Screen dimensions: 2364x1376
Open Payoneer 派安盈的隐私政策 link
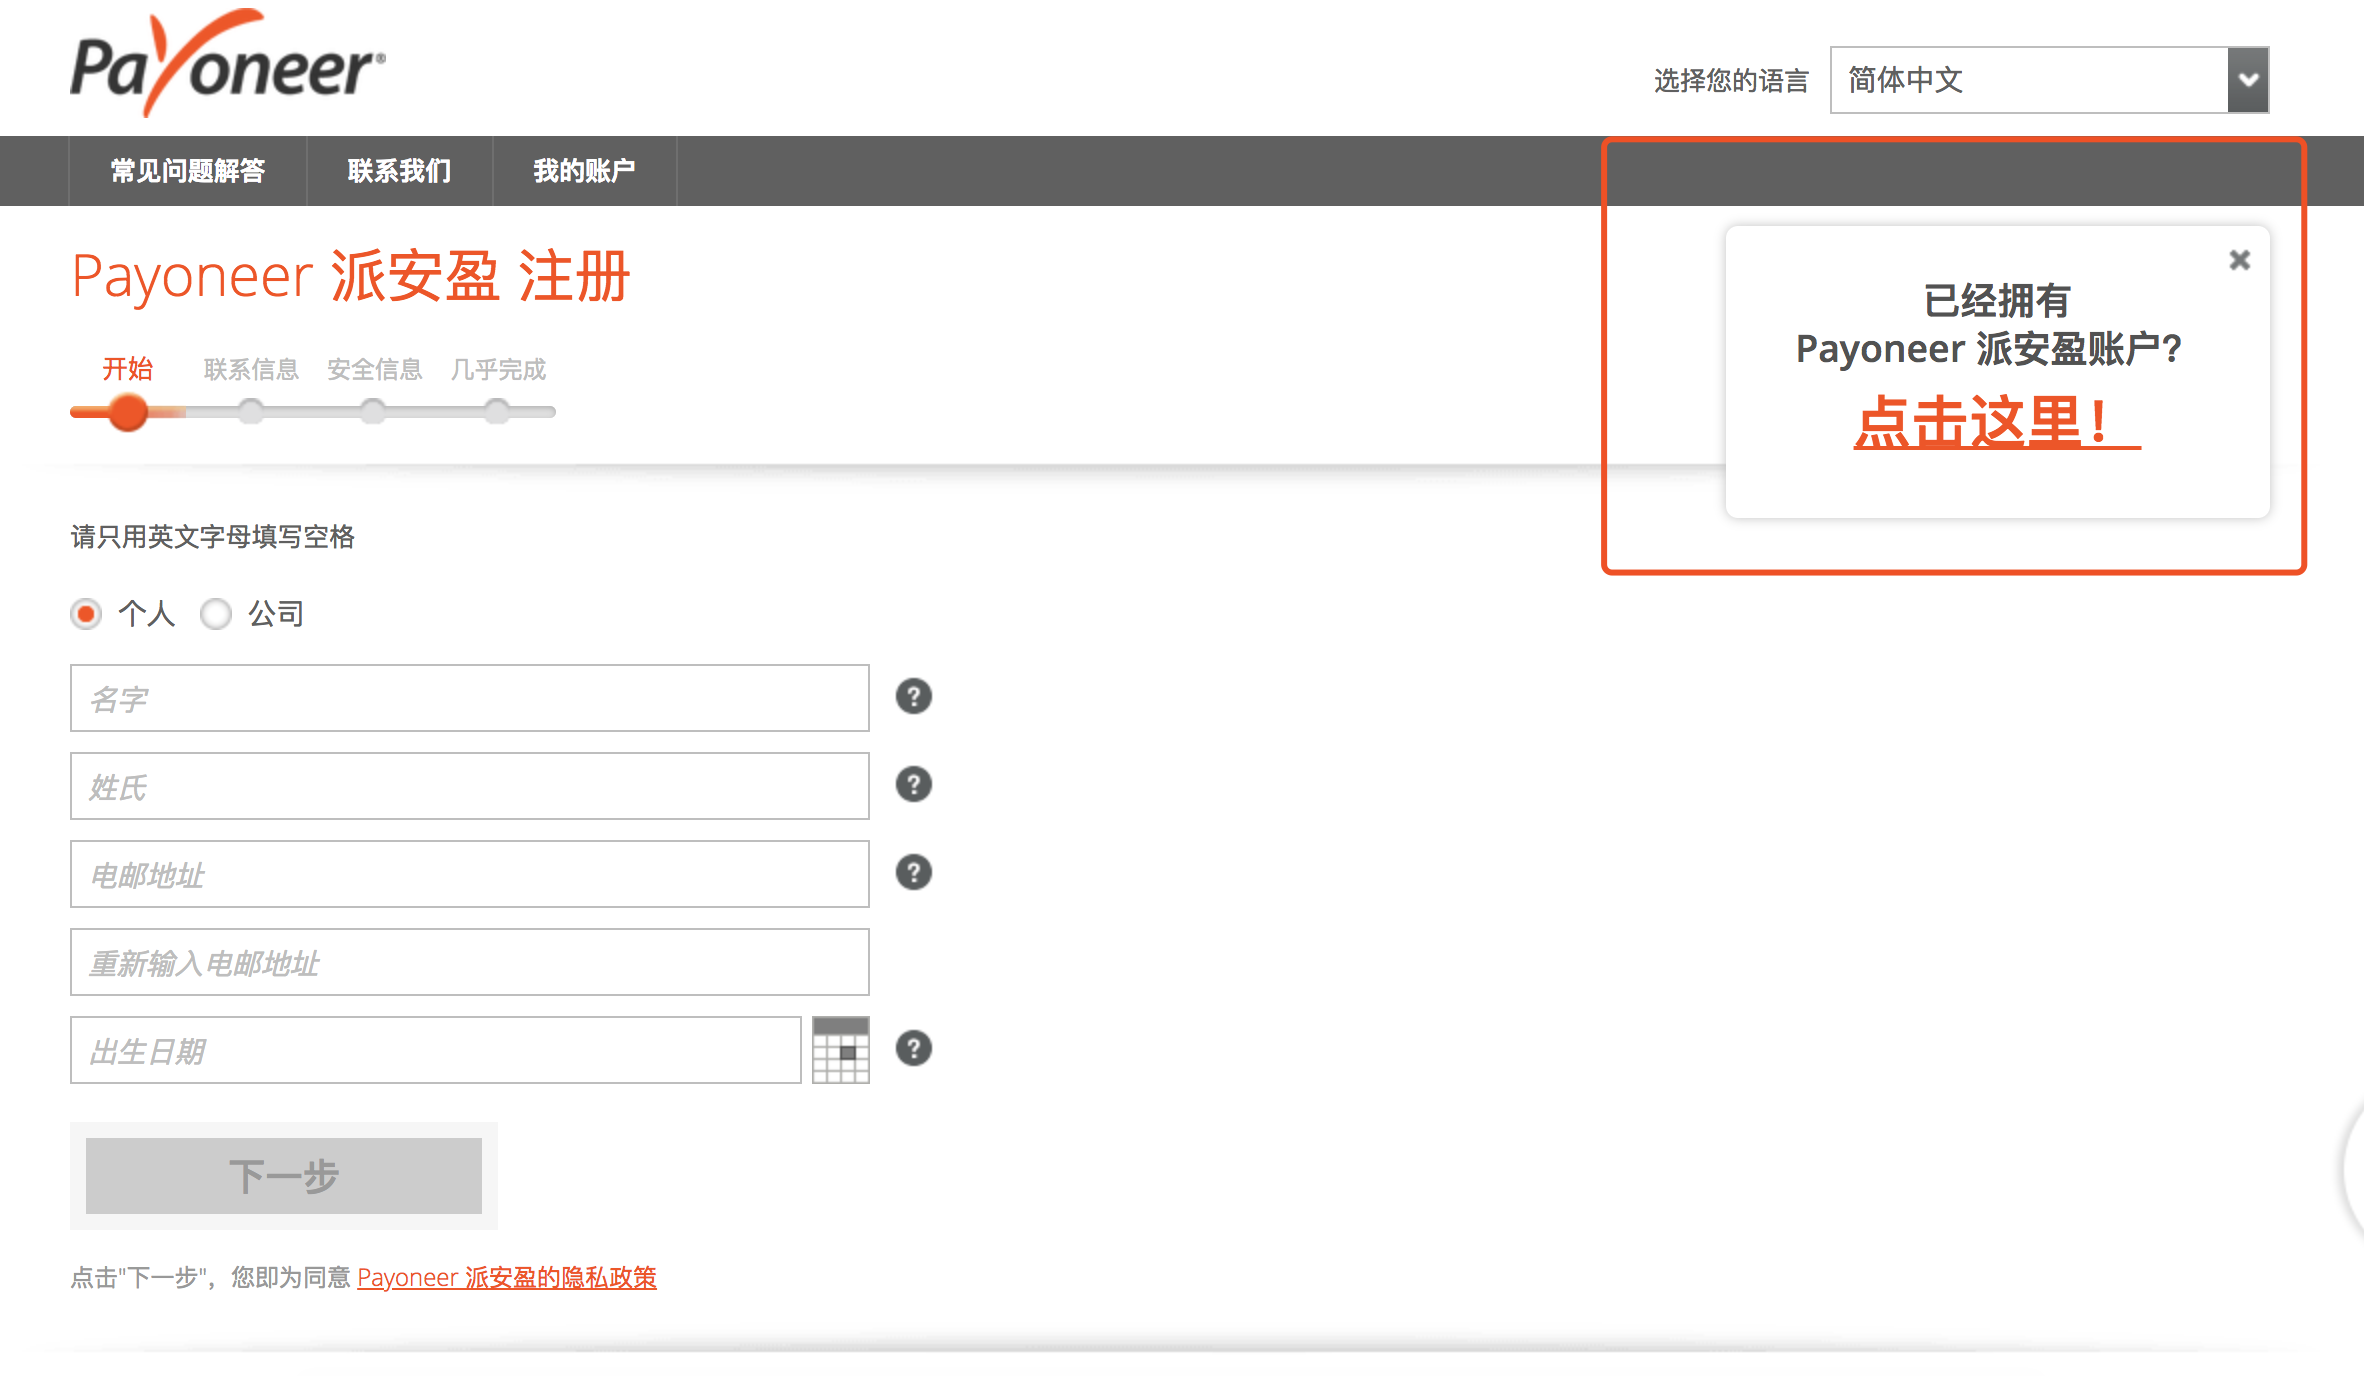click(506, 1278)
